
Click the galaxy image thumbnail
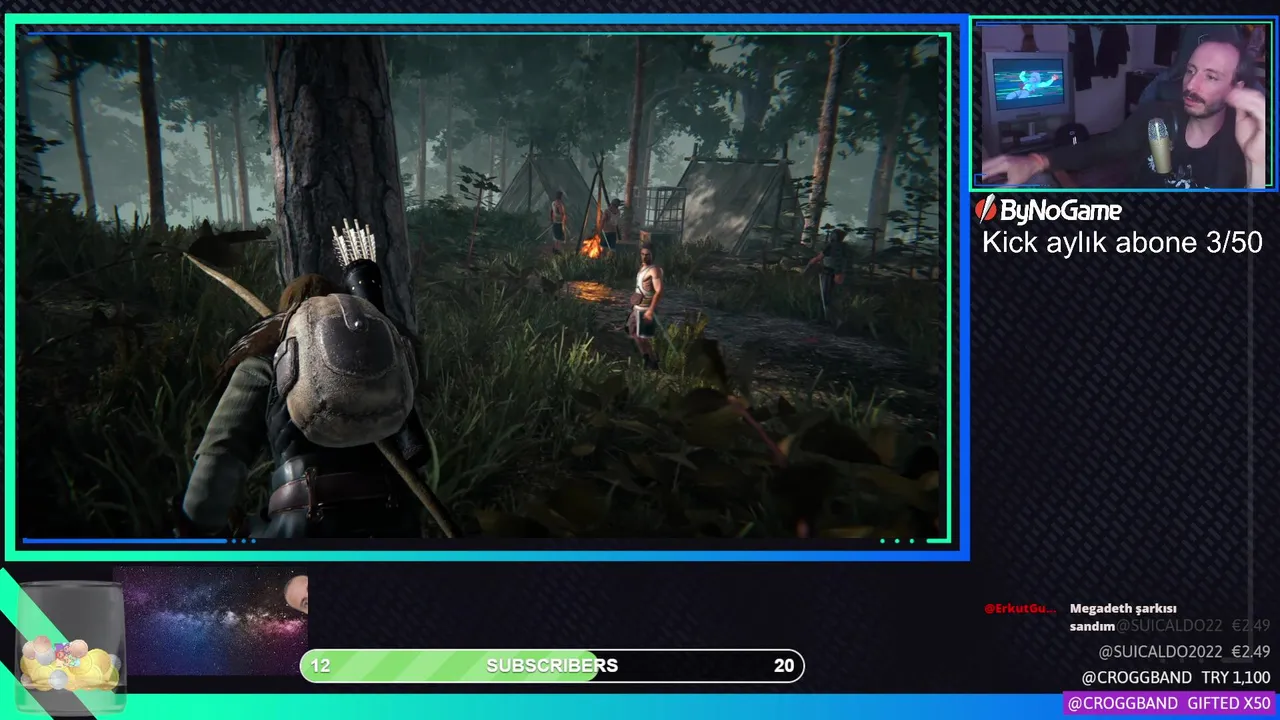click(x=210, y=622)
